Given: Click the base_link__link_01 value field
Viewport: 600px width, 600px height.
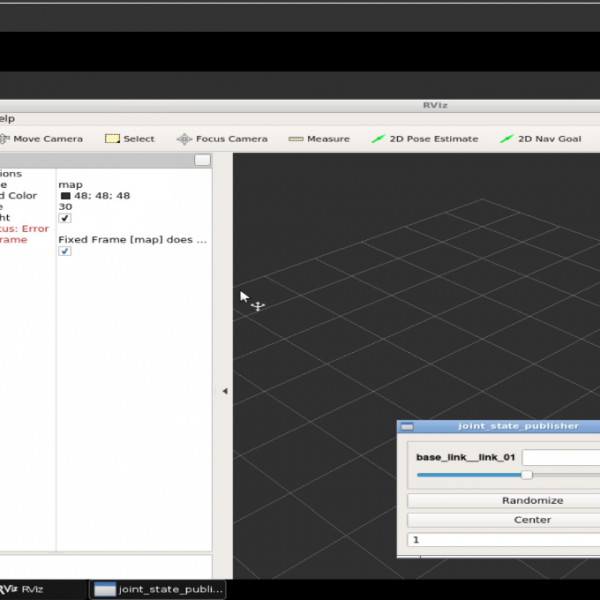Looking at the screenshot, I should (561, 457).
